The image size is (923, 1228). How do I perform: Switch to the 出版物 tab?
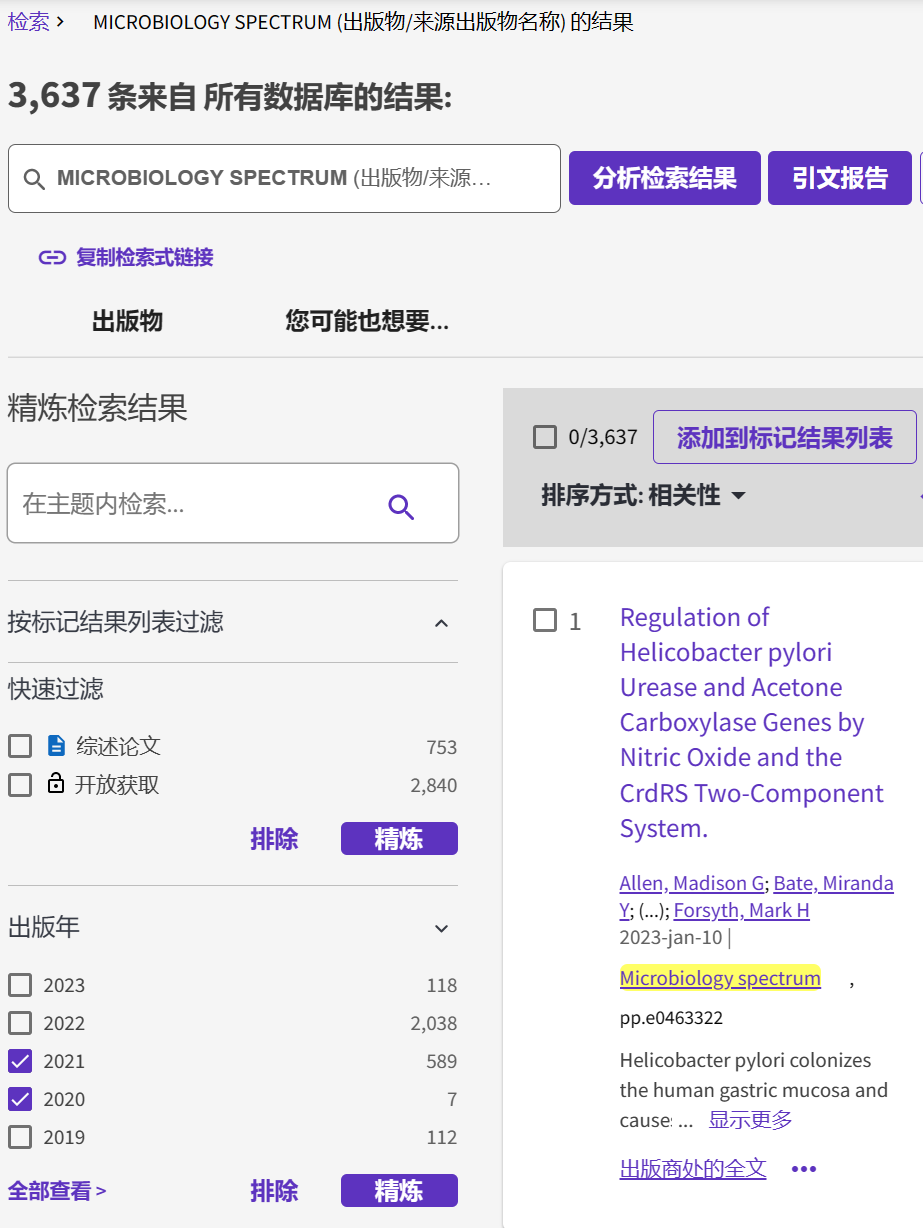point(126,321)
